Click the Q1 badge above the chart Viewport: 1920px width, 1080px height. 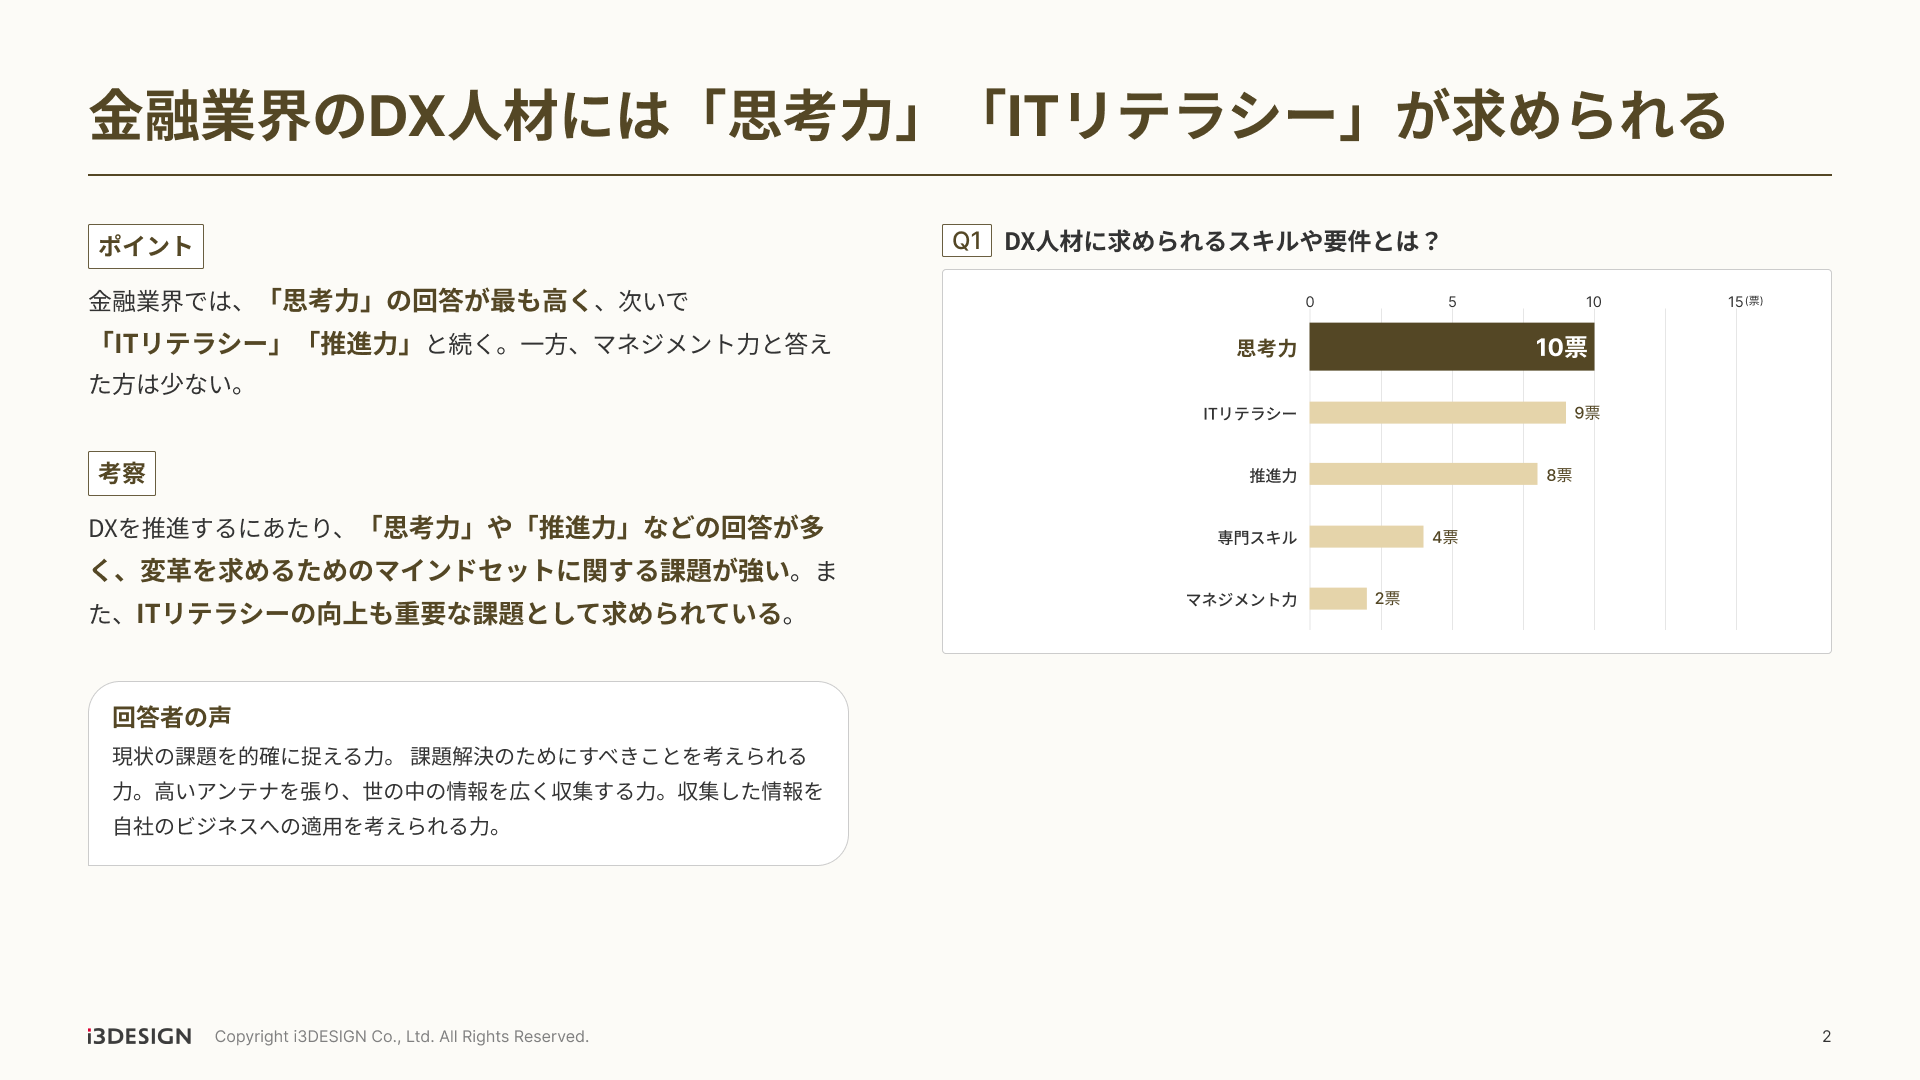tap(966, 240)
